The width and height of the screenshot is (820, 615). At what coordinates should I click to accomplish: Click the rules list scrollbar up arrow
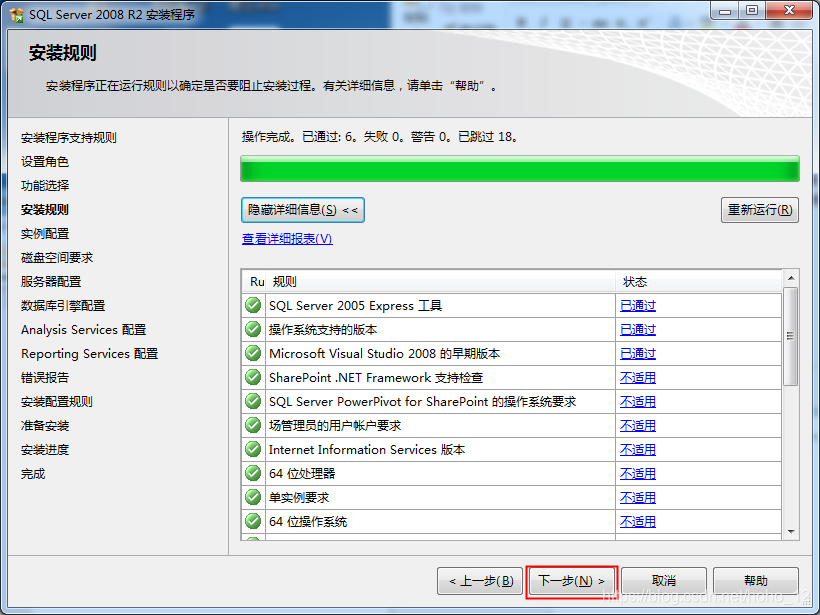click(x=791, y=278)
